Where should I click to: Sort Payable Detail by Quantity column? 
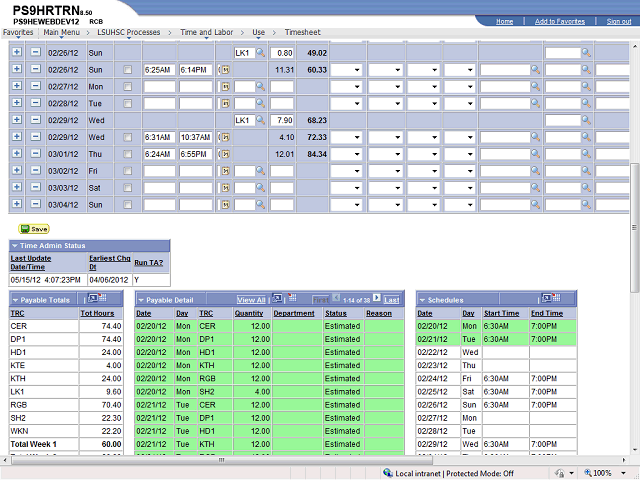[249, 313]
